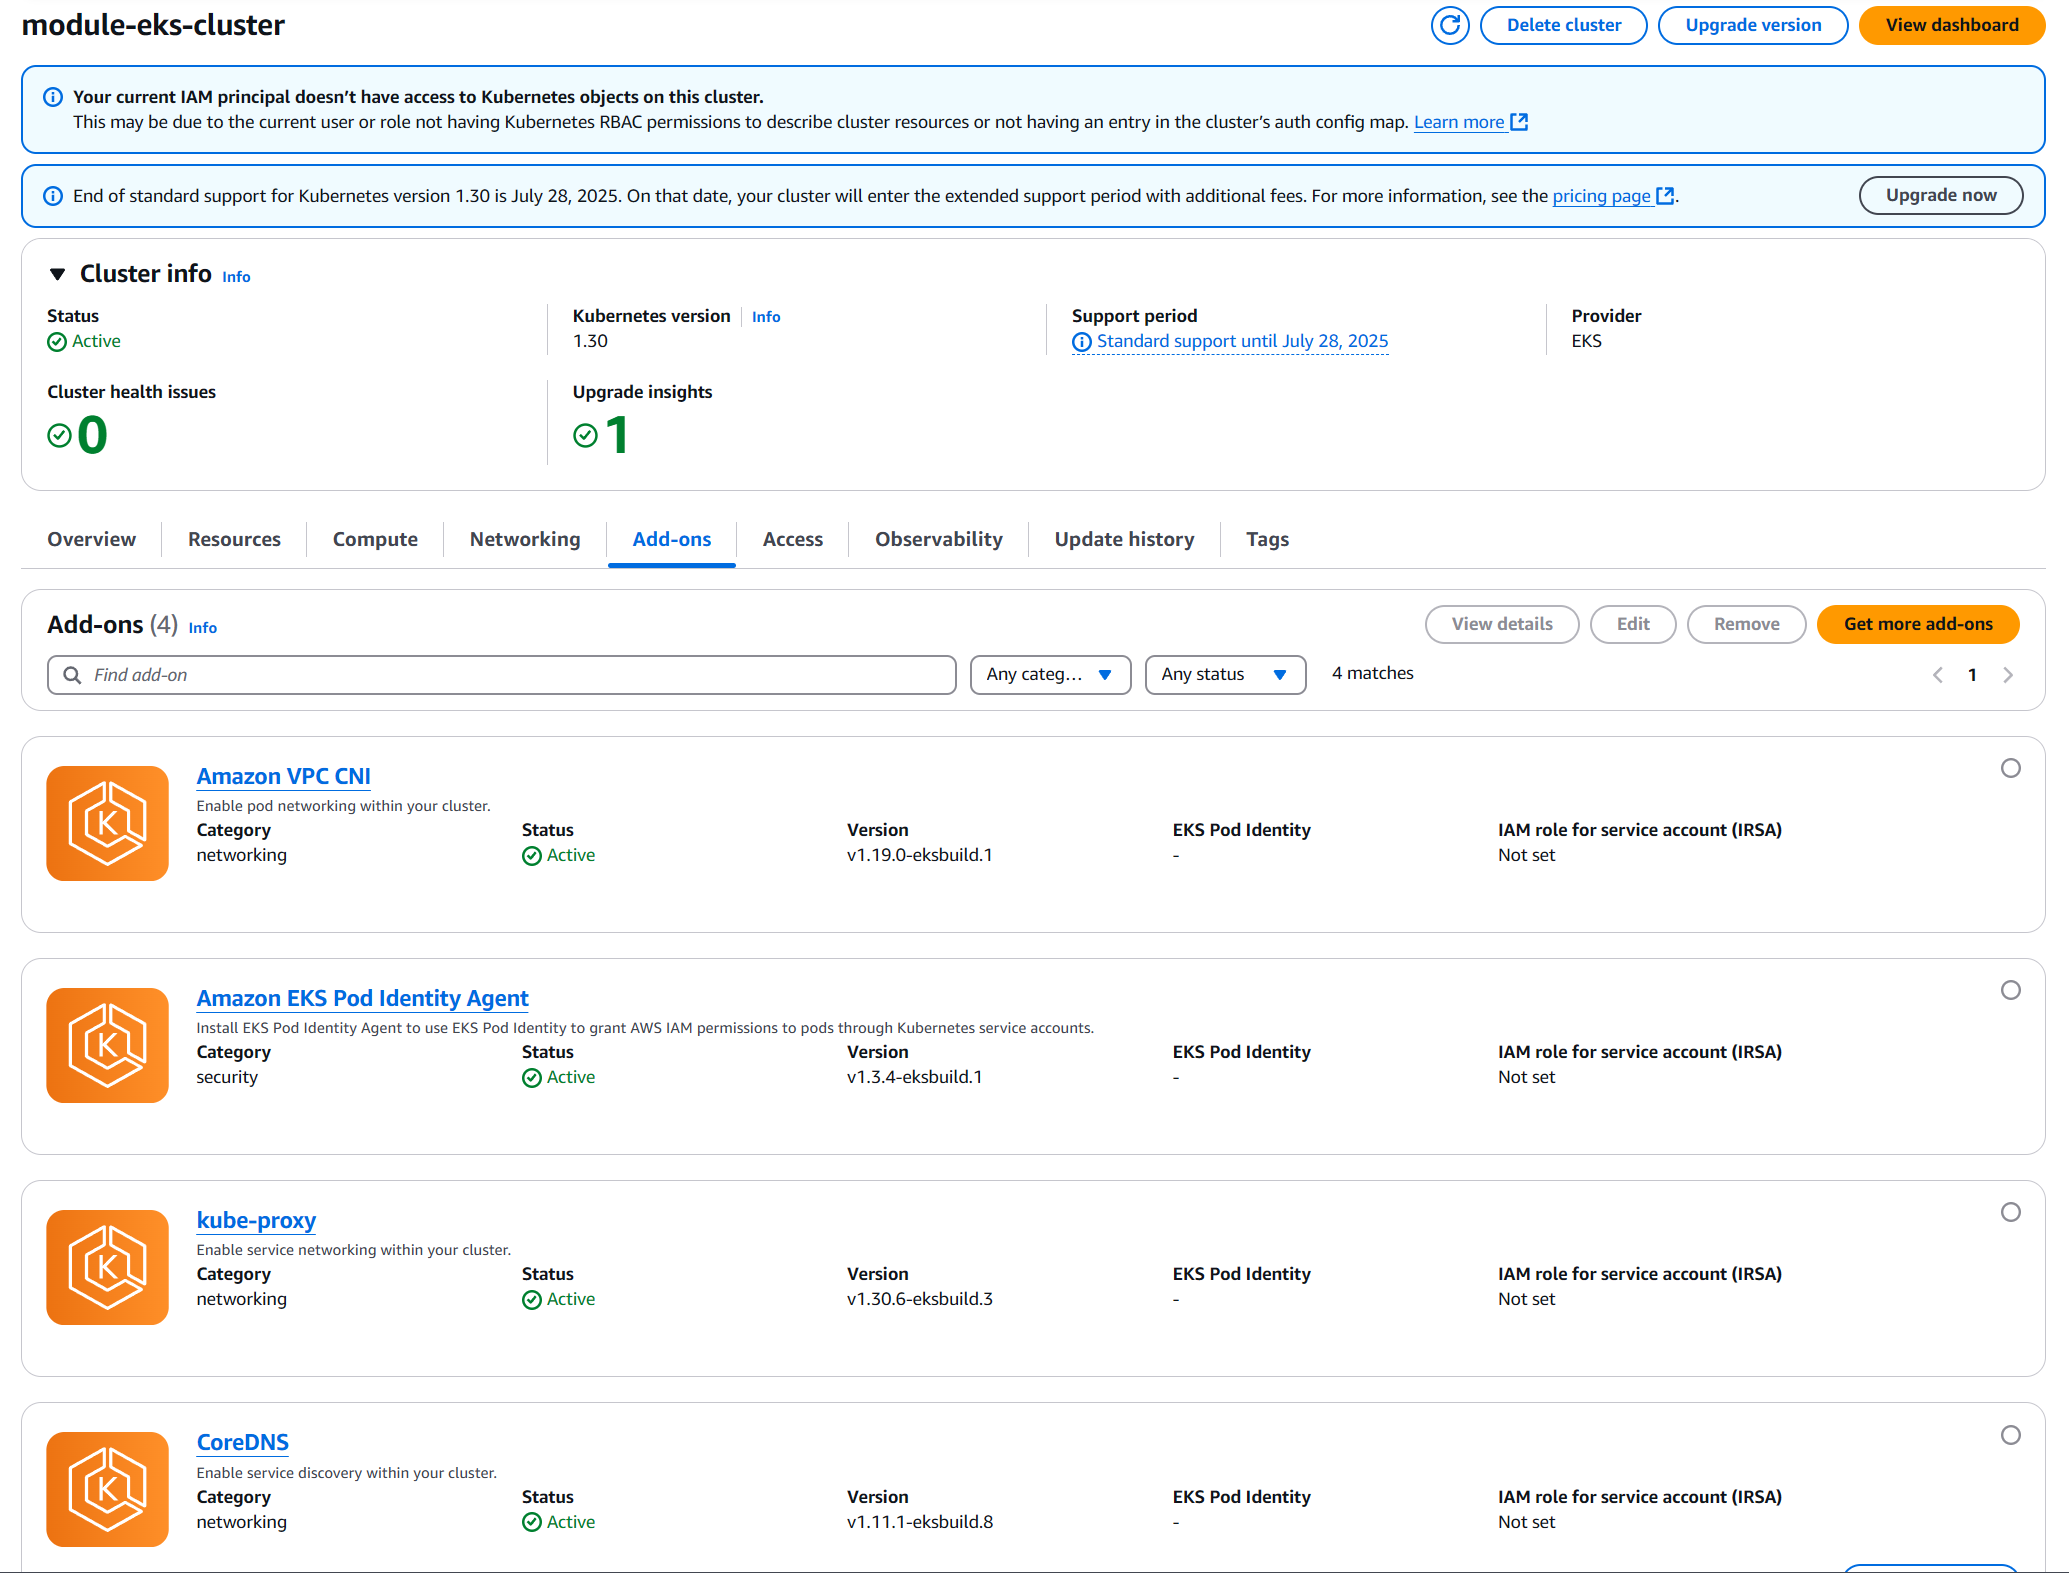Click the kube-proxy version v1.30.6-eksbuild.3

(x=920, y=1300)
